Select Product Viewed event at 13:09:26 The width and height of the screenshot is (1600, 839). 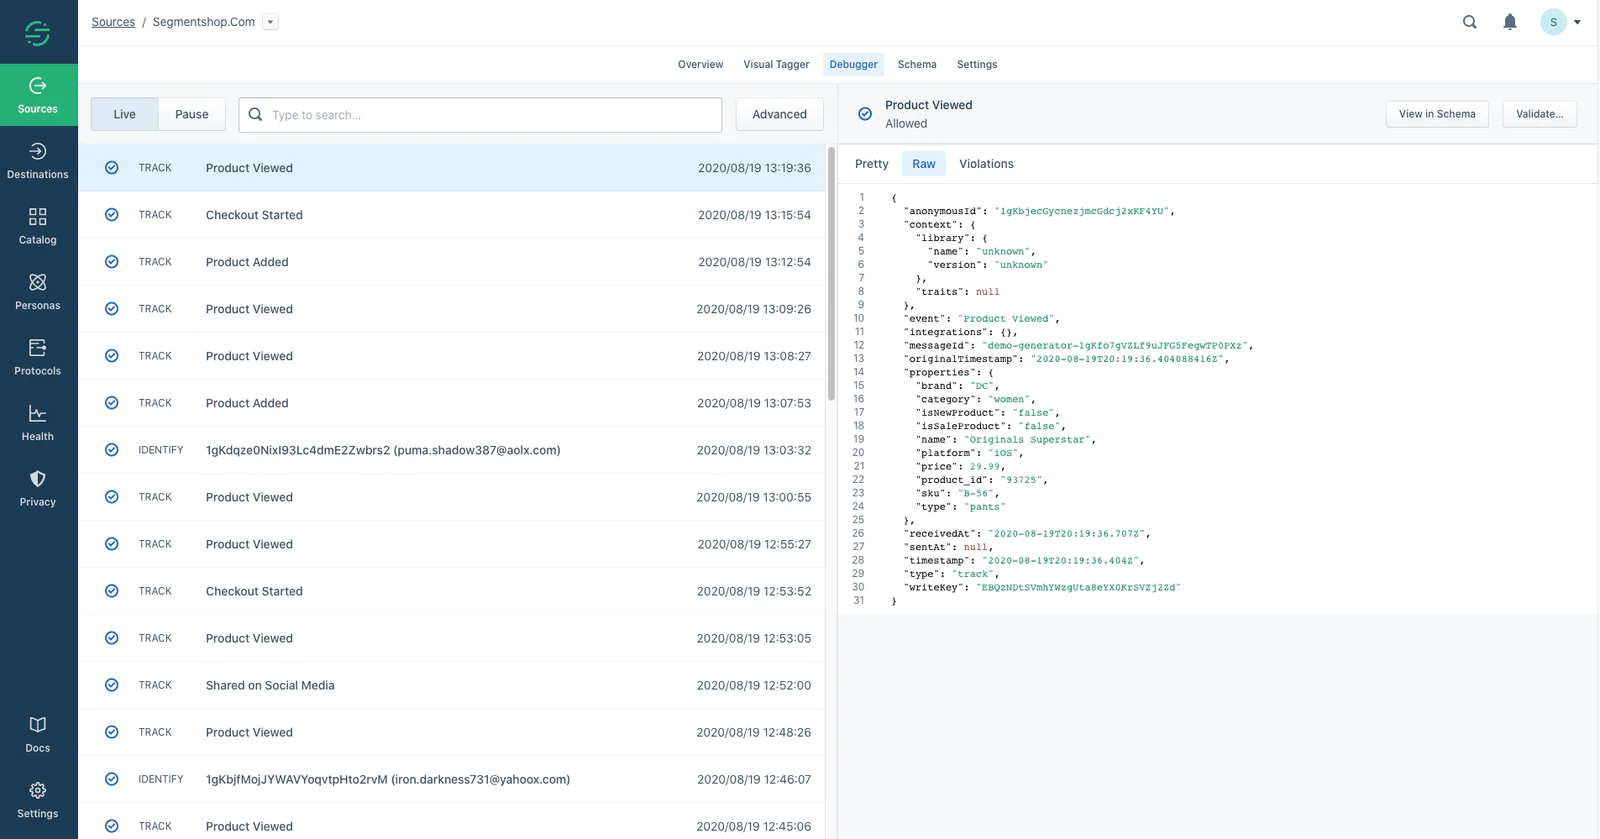452,309
